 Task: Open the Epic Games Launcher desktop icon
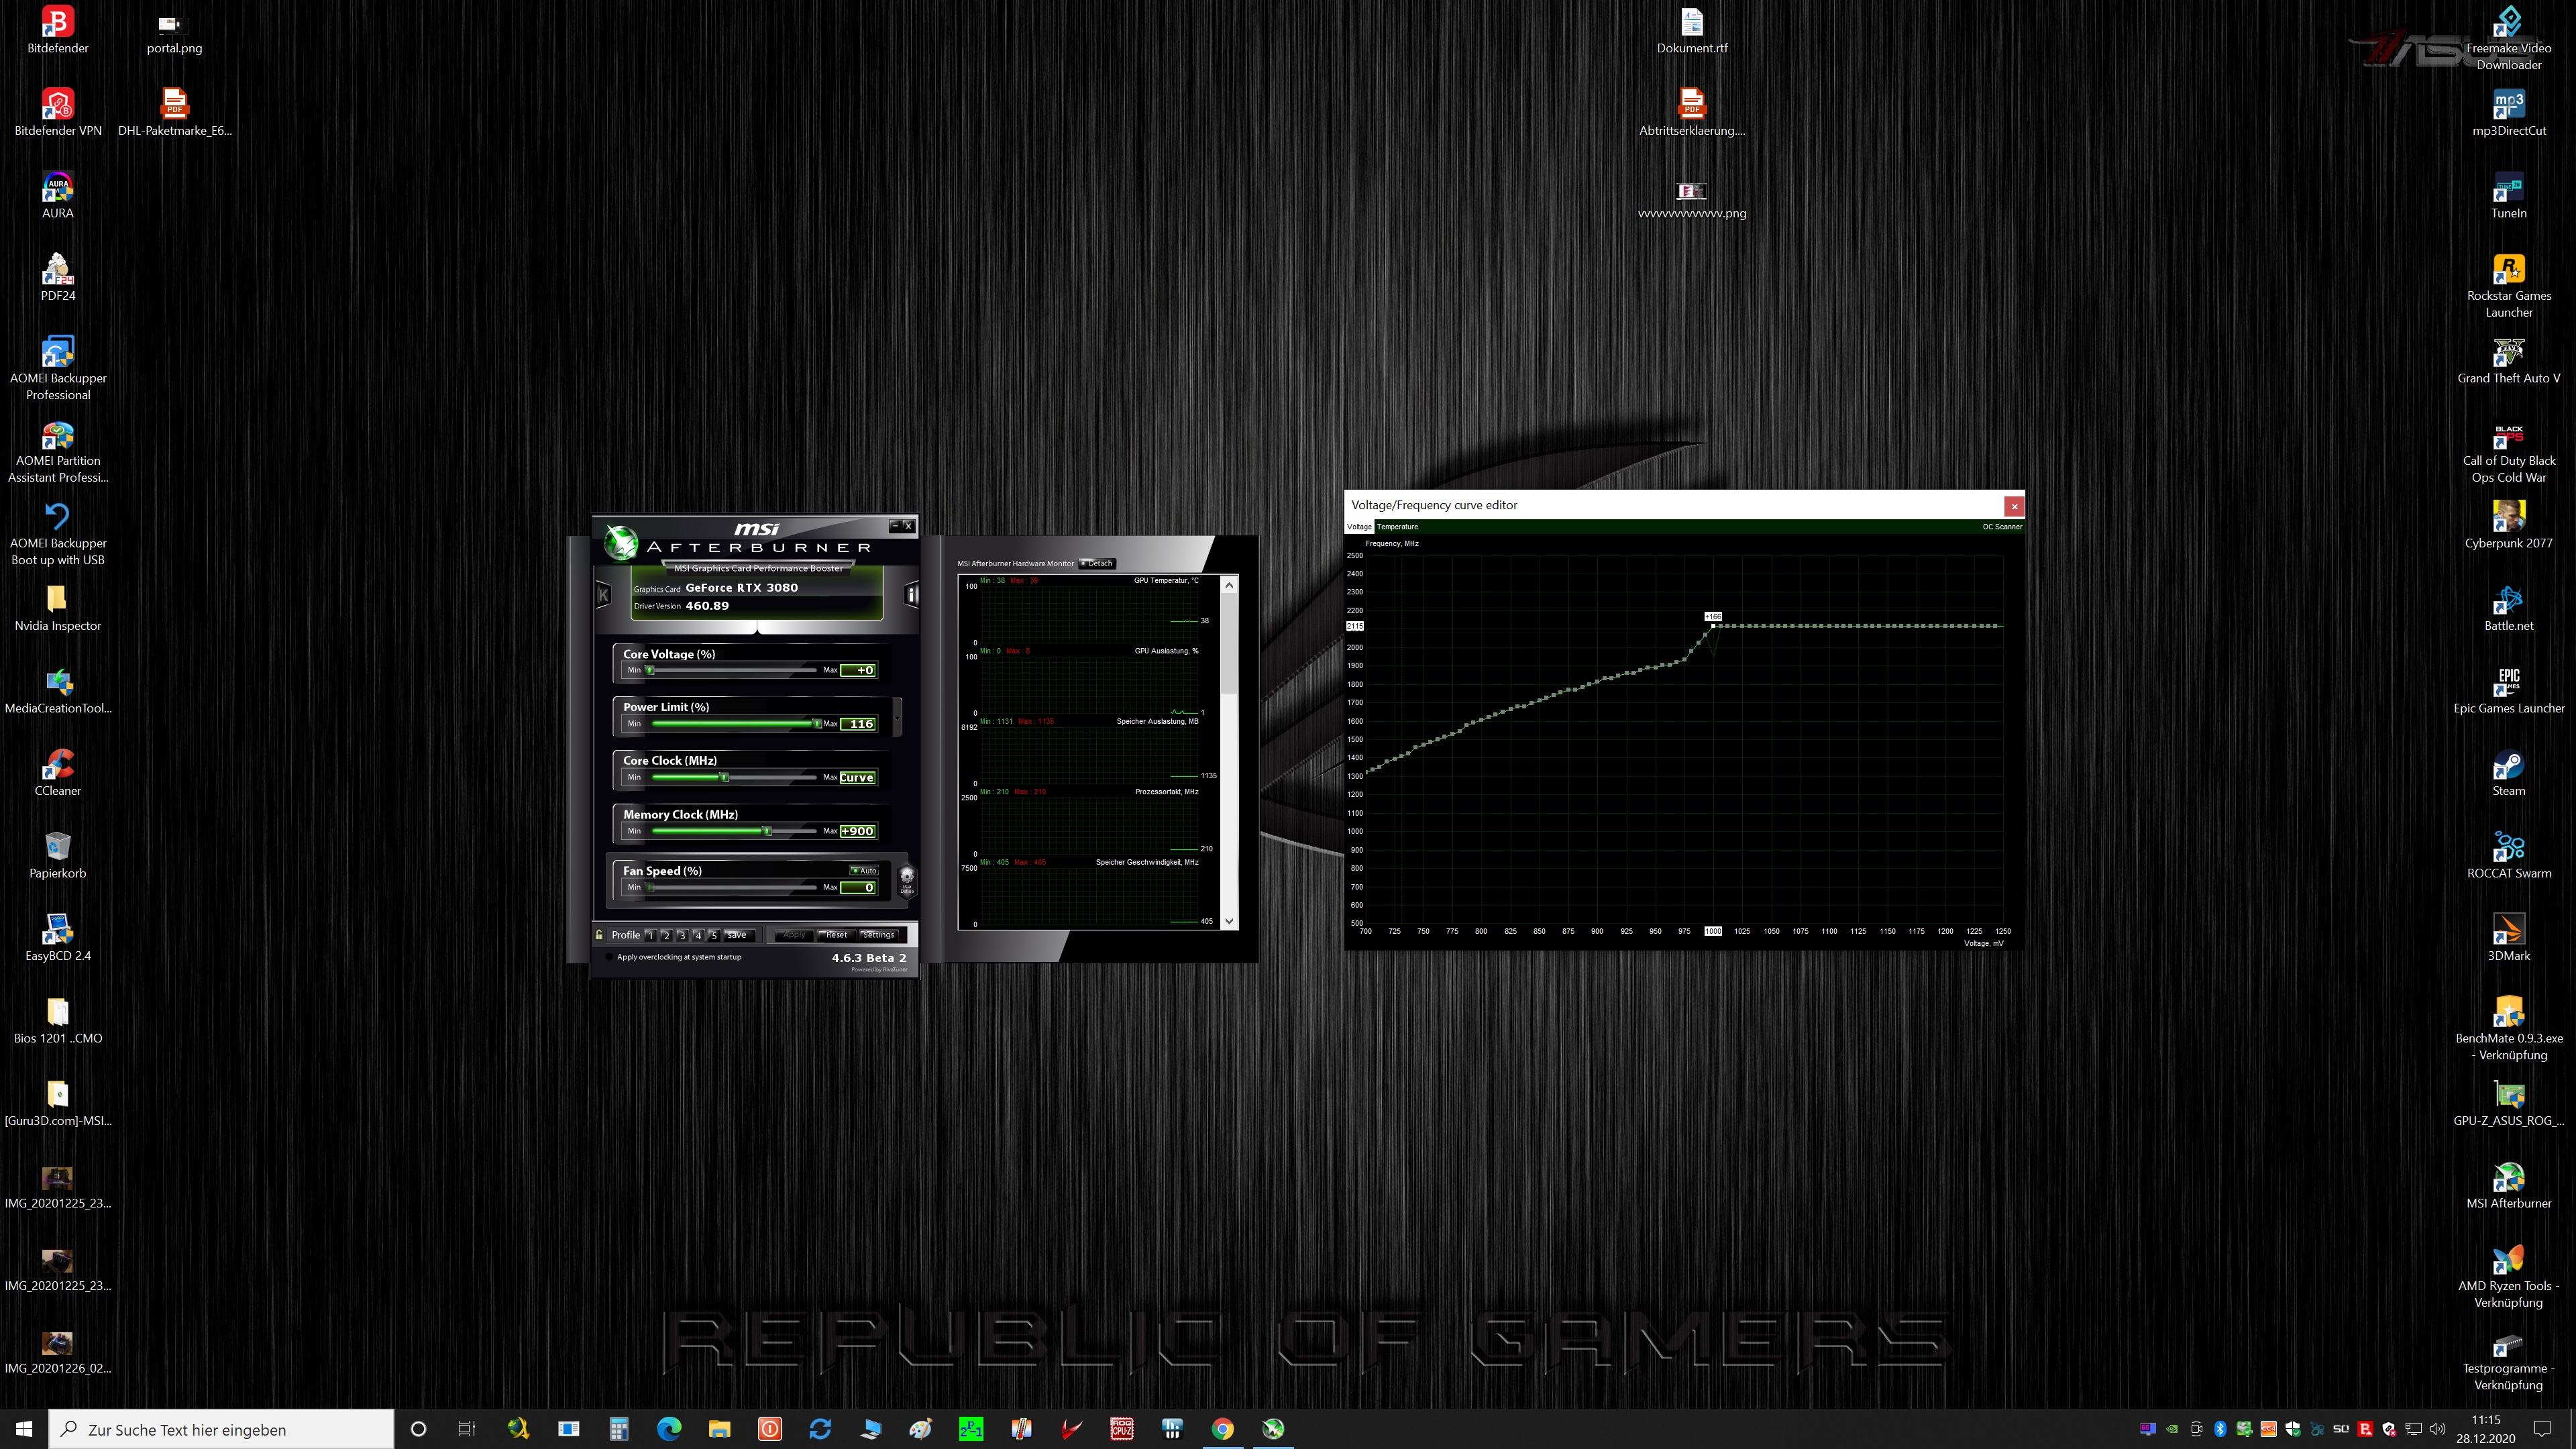tap(2508, 691)
